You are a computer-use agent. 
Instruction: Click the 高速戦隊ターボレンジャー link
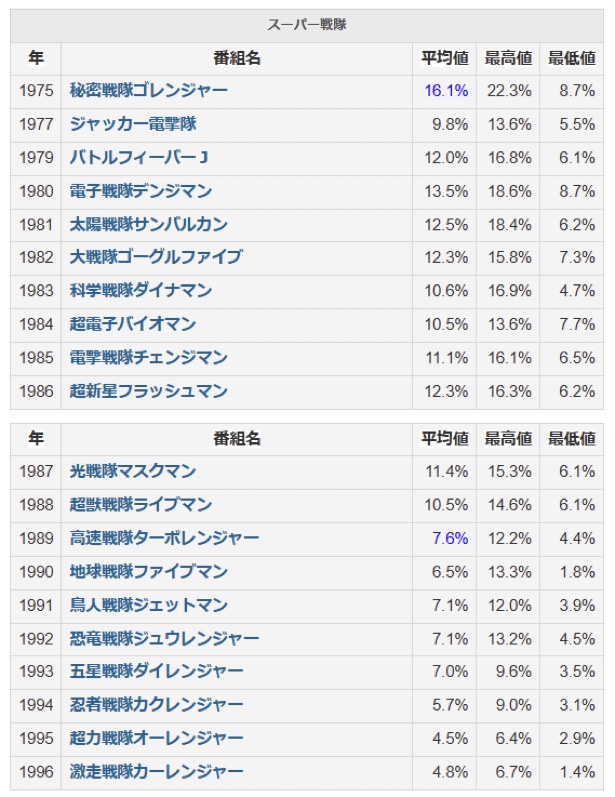click(164, 538)
